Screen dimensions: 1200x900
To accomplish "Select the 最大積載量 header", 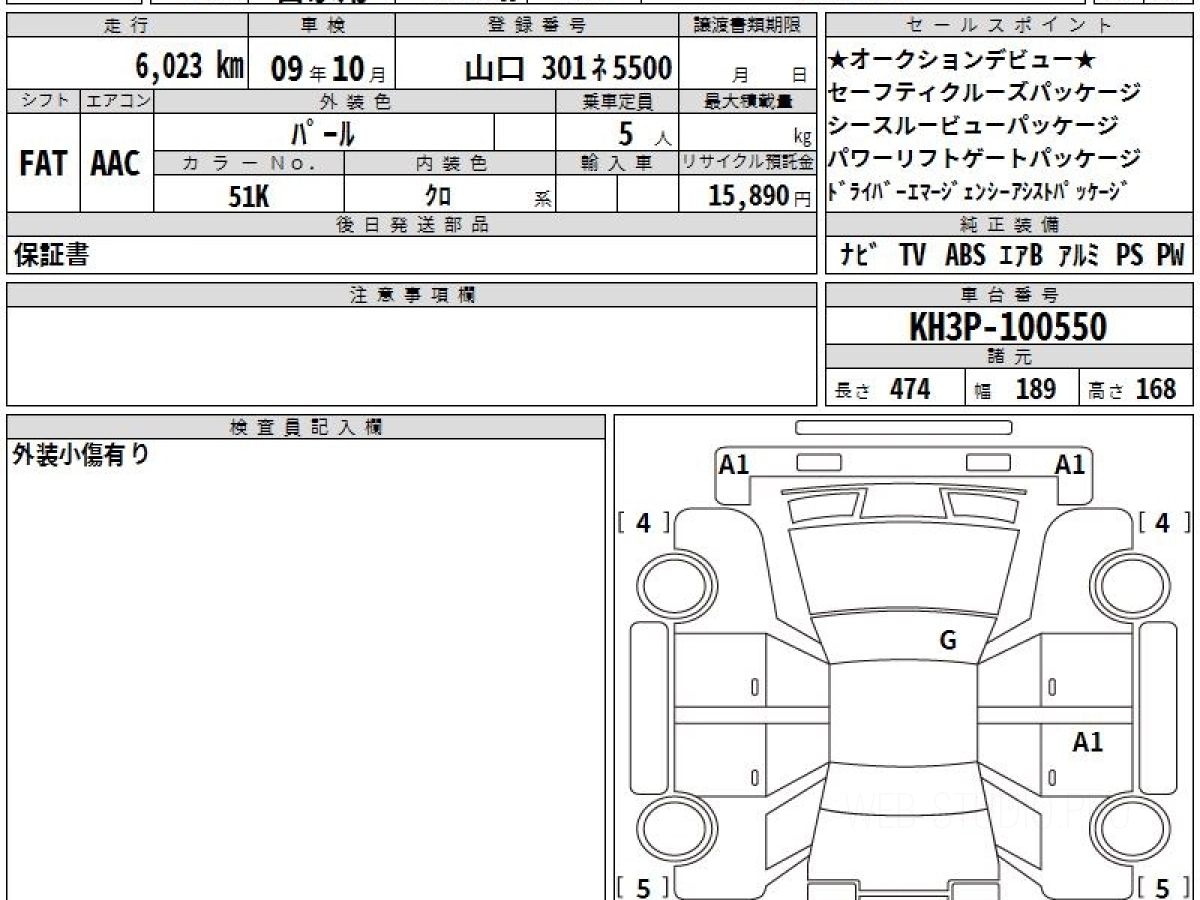I will coord(748,101).
